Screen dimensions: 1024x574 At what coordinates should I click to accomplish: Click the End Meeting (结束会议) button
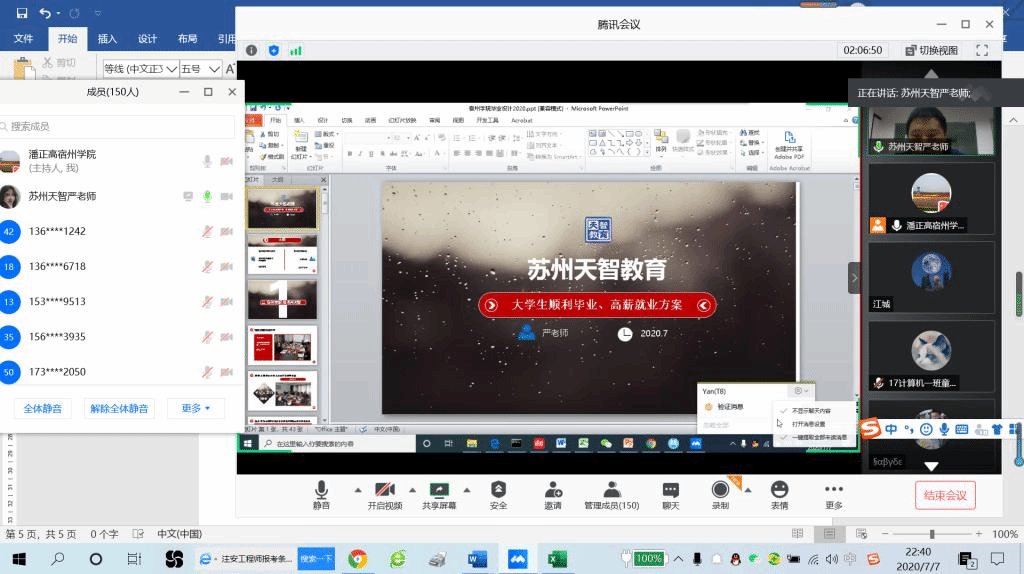point(944,495)
